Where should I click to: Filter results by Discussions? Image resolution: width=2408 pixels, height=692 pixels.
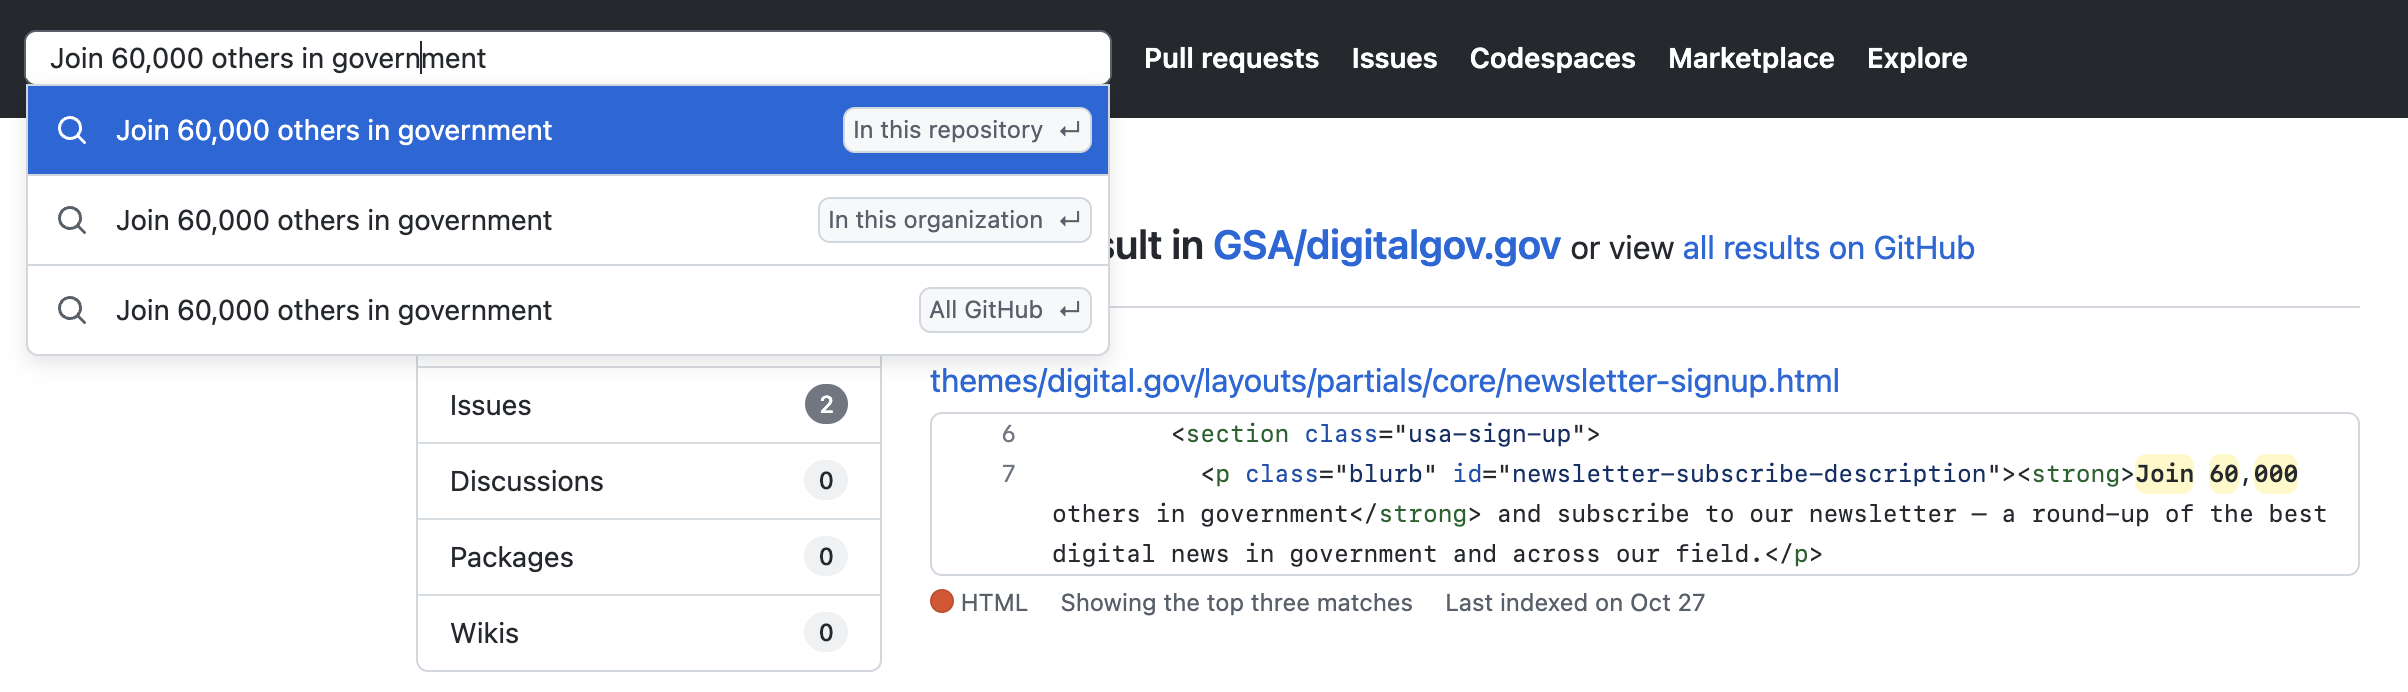tap(649, 481)
